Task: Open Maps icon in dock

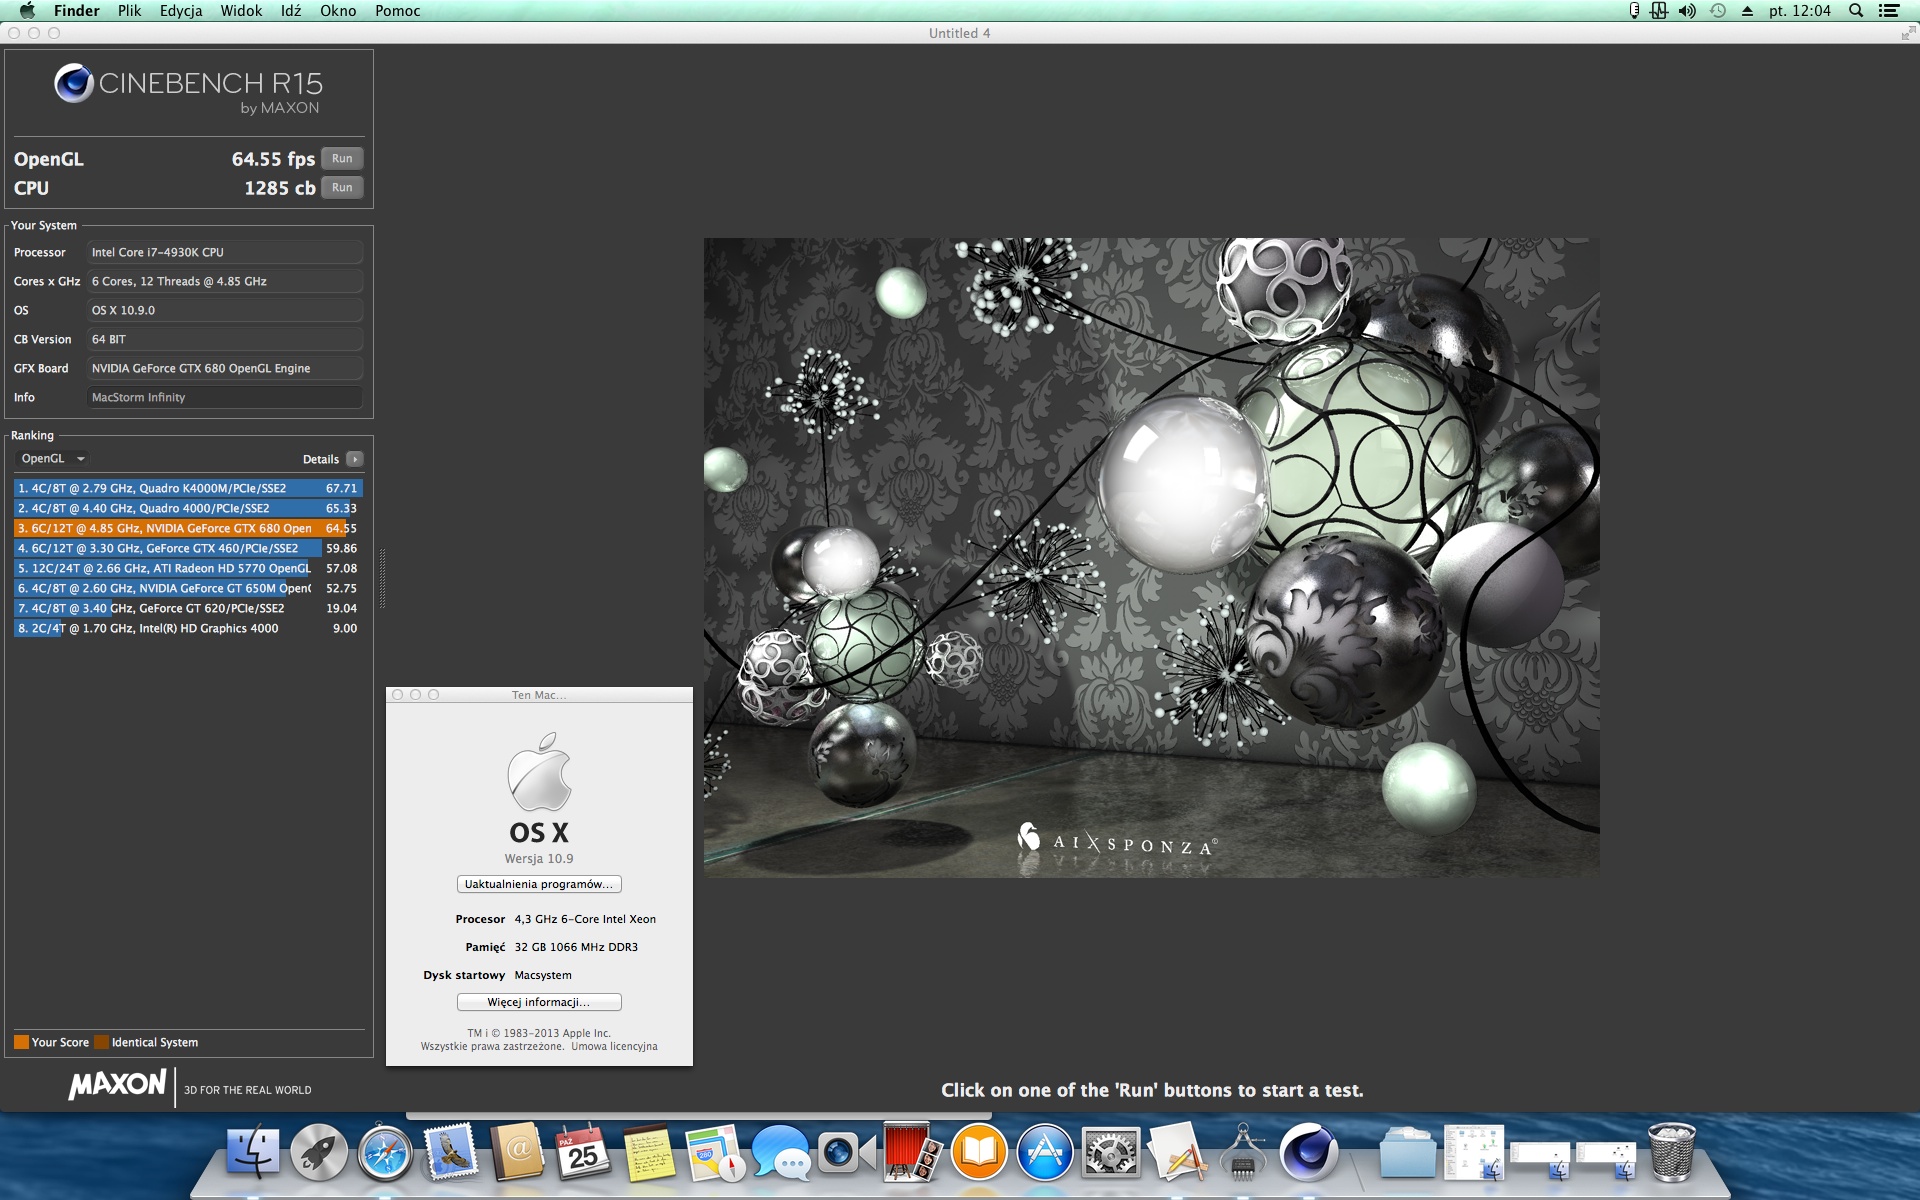Action: coord(715,1152)
